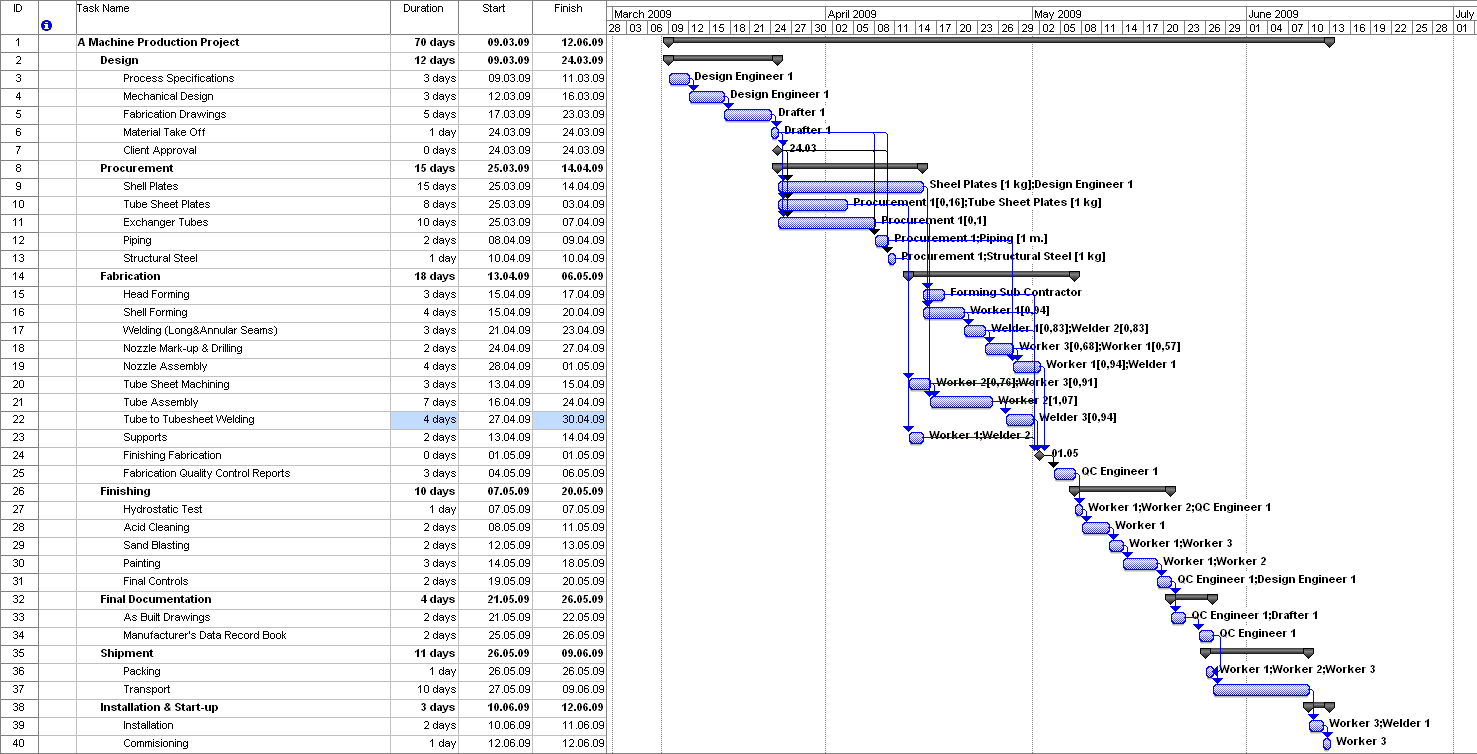Click the highlighted duration cell of task 22
Screen dimensions: 1477x754
point(424,420)
